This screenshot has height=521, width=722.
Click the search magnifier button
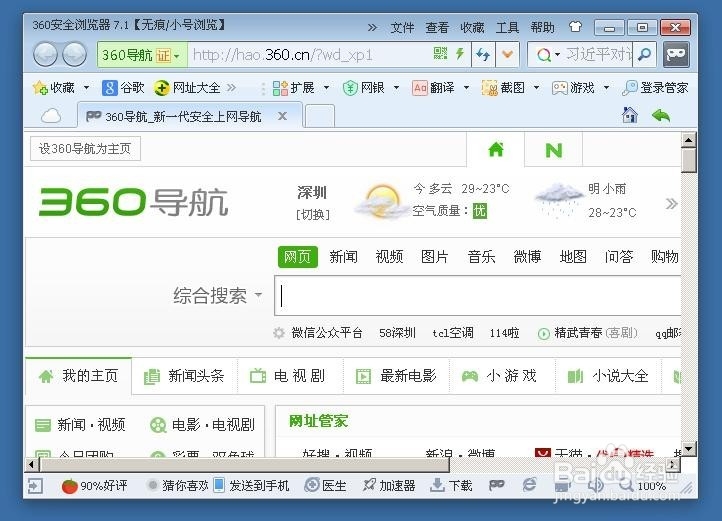coord(645,55)
